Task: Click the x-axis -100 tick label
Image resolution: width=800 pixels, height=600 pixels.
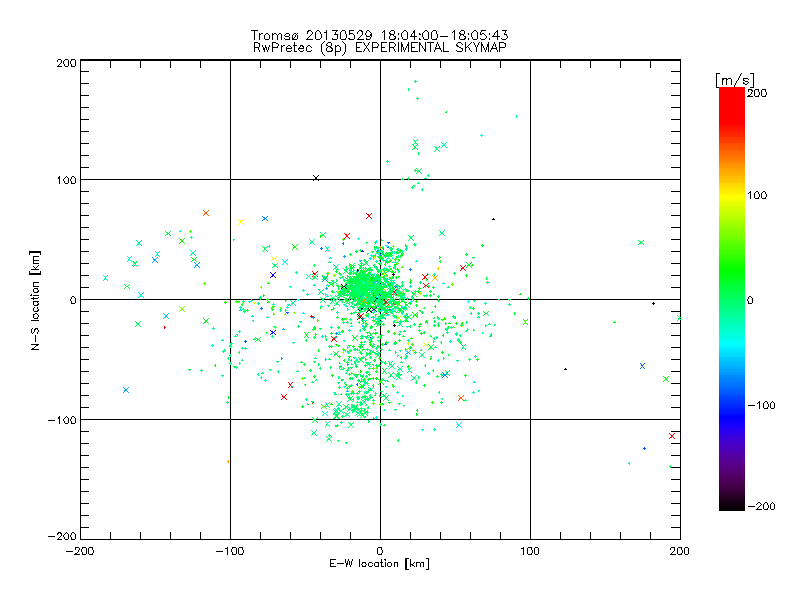Action: pos(230,551)
